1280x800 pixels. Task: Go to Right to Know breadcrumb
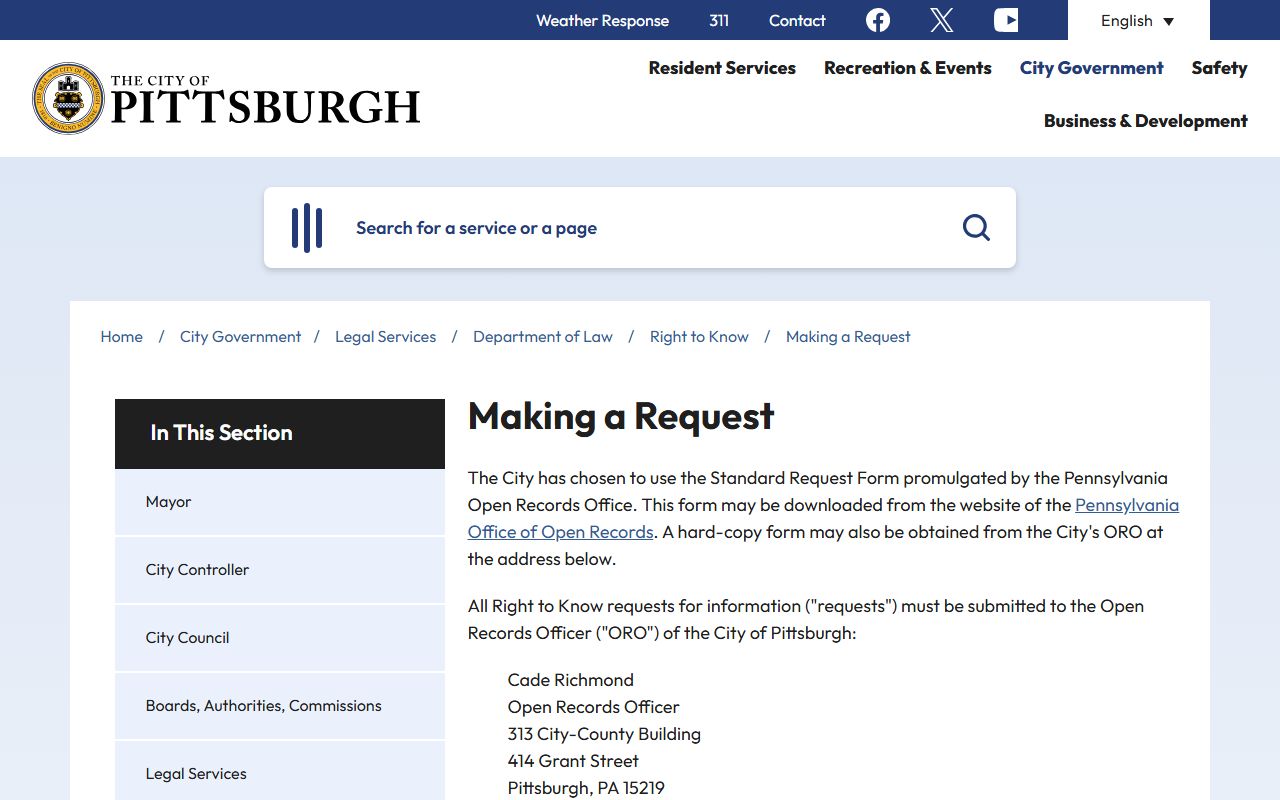pyautogui.click(x=699, y=337)
